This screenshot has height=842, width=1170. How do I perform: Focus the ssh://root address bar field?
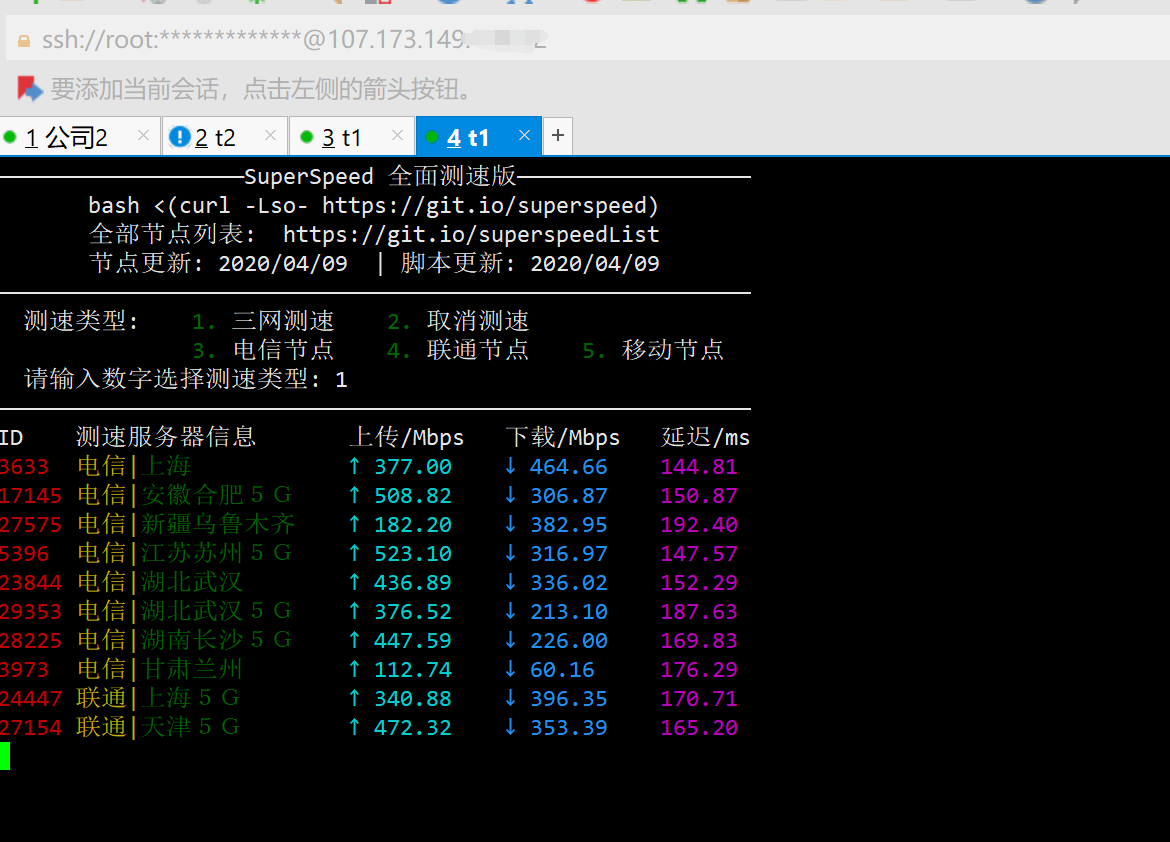(300, 42)
